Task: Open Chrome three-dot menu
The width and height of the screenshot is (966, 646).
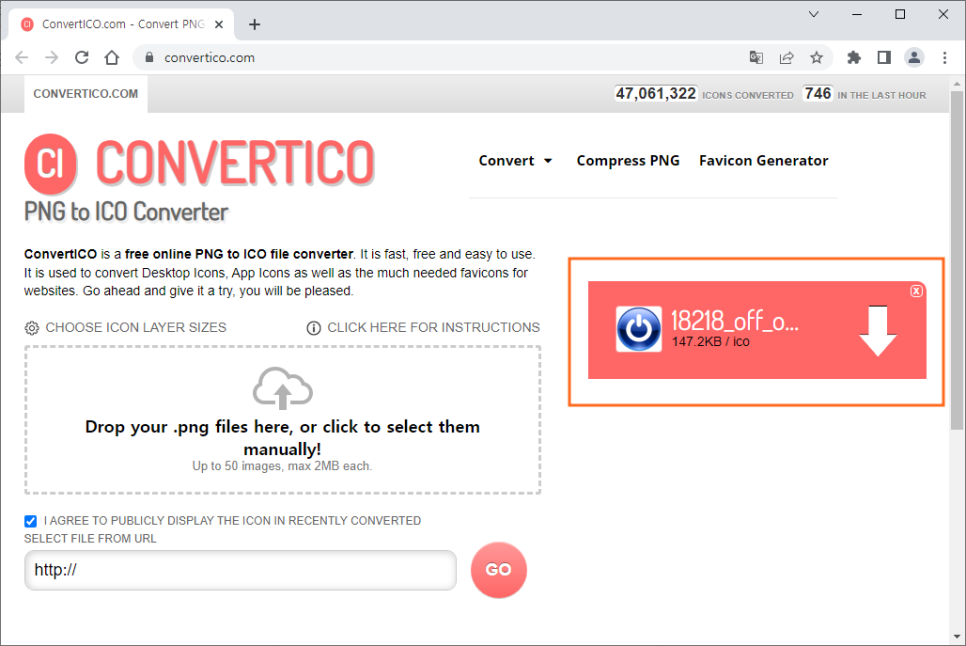Action: tap(944, 58)
